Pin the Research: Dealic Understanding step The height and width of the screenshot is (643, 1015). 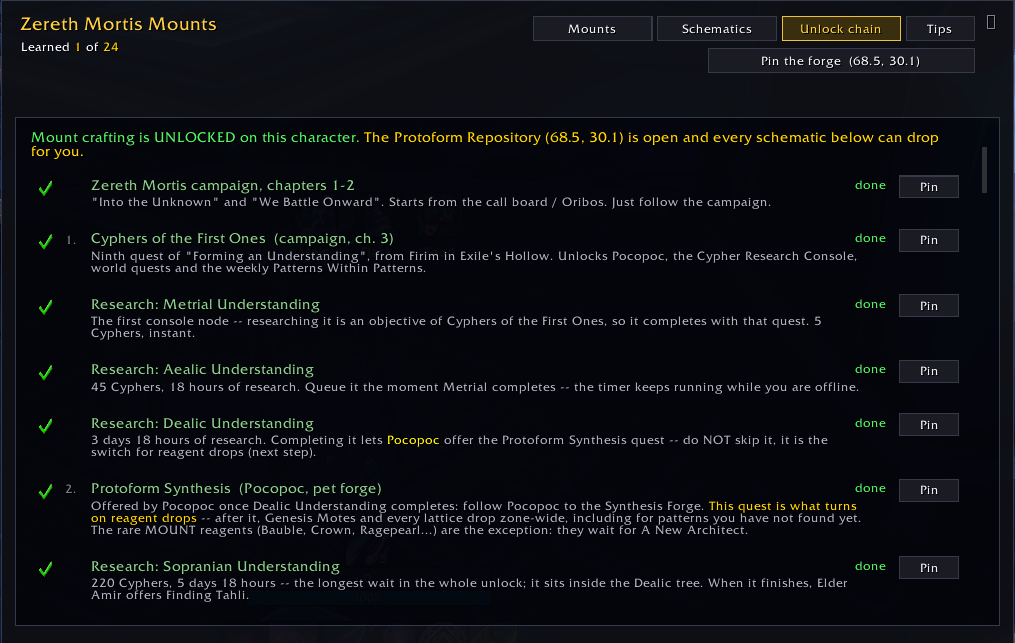(x=929, y=425)
